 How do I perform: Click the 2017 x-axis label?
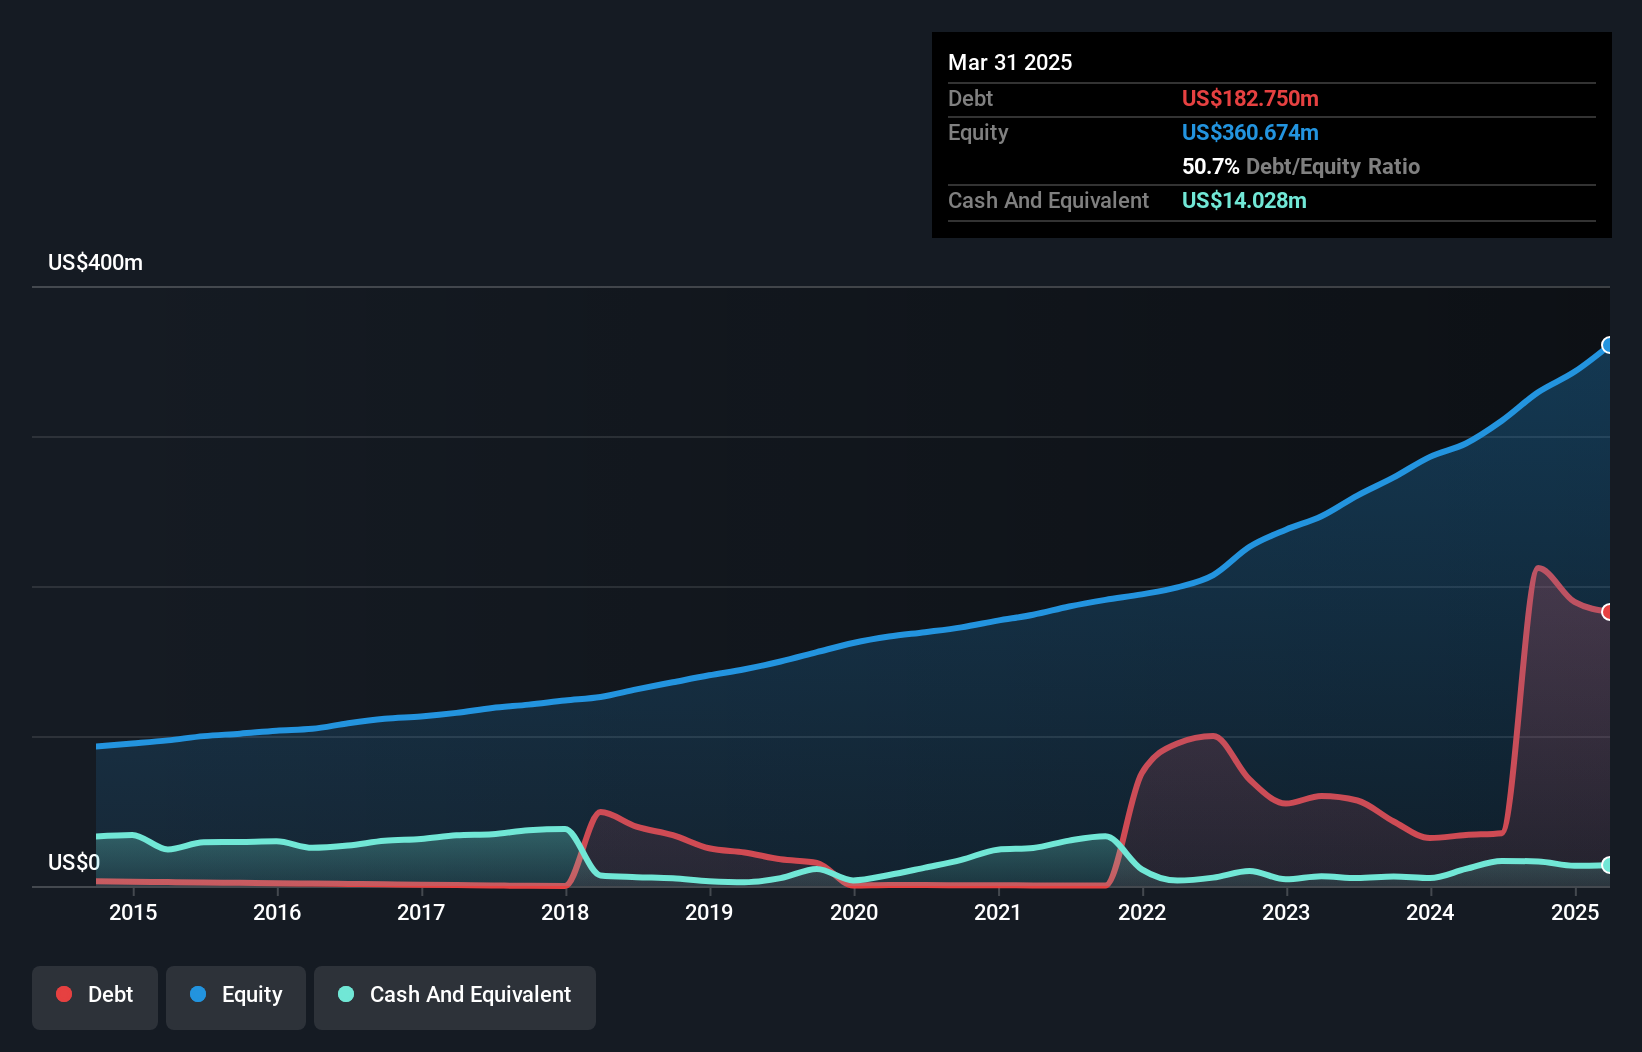pos(421,912)
